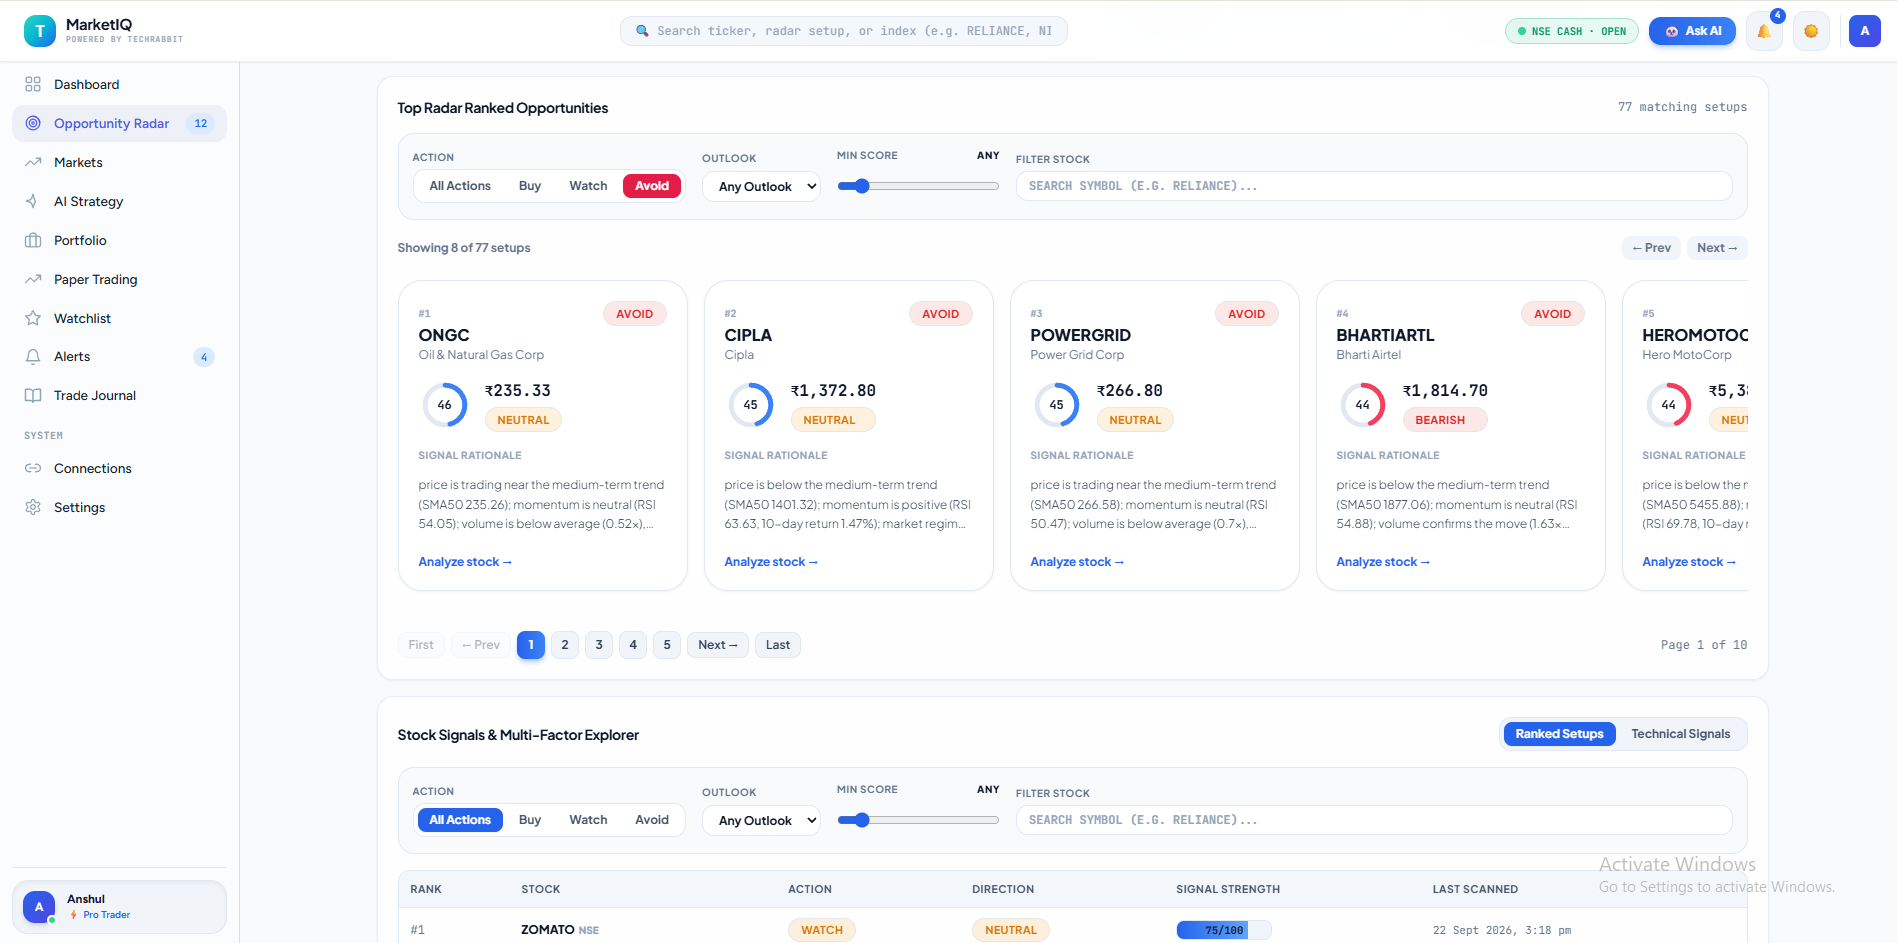Viewport: 1897px width, 943px height.
Task: Open the user avatar in top bar
Action: tap(1864, 31)
